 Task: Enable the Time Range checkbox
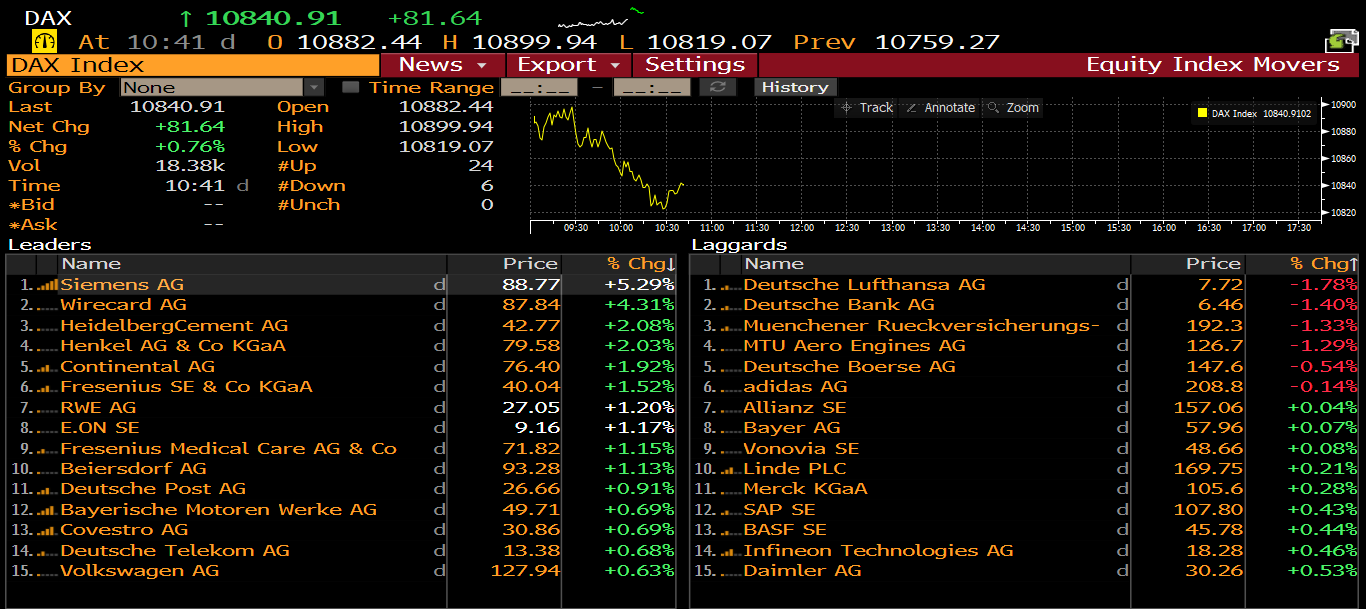tap(350, 87)
